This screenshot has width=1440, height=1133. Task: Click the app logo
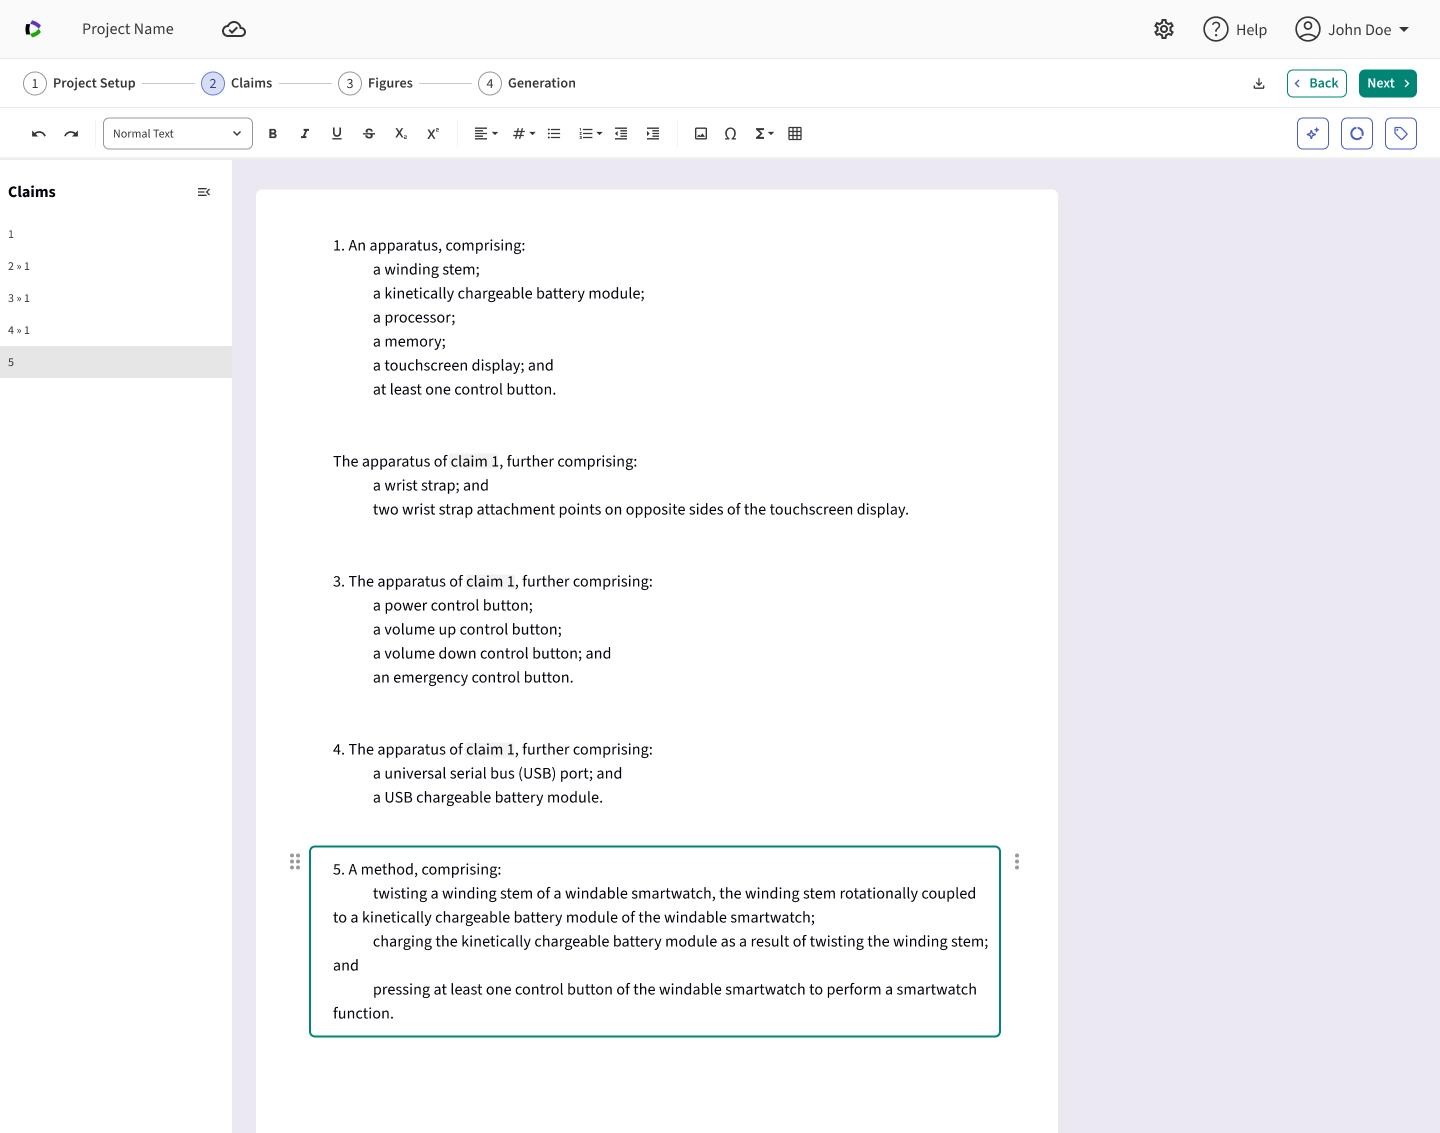pyautogui.click(x=33, y=30)
